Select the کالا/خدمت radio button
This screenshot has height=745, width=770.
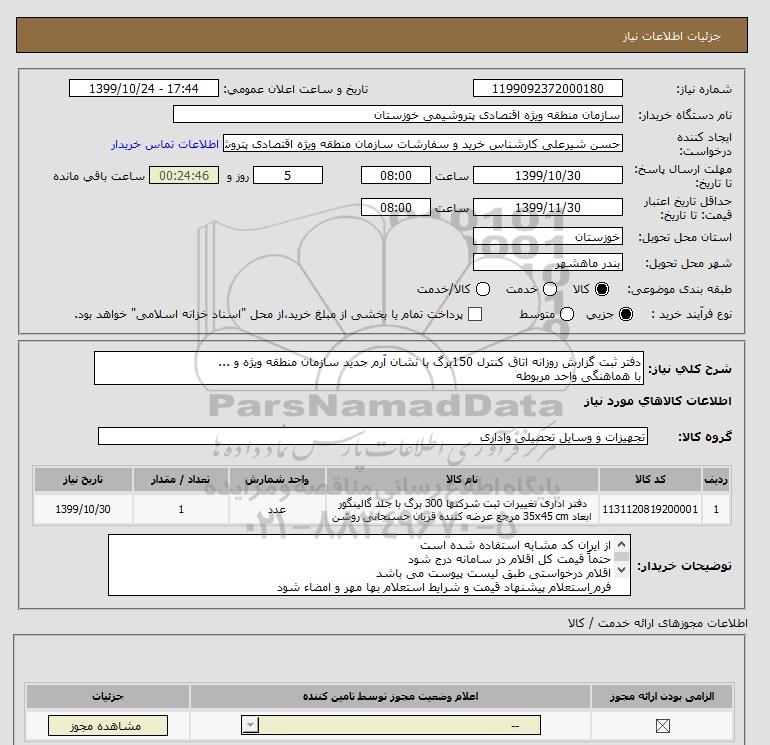point(483,289)
